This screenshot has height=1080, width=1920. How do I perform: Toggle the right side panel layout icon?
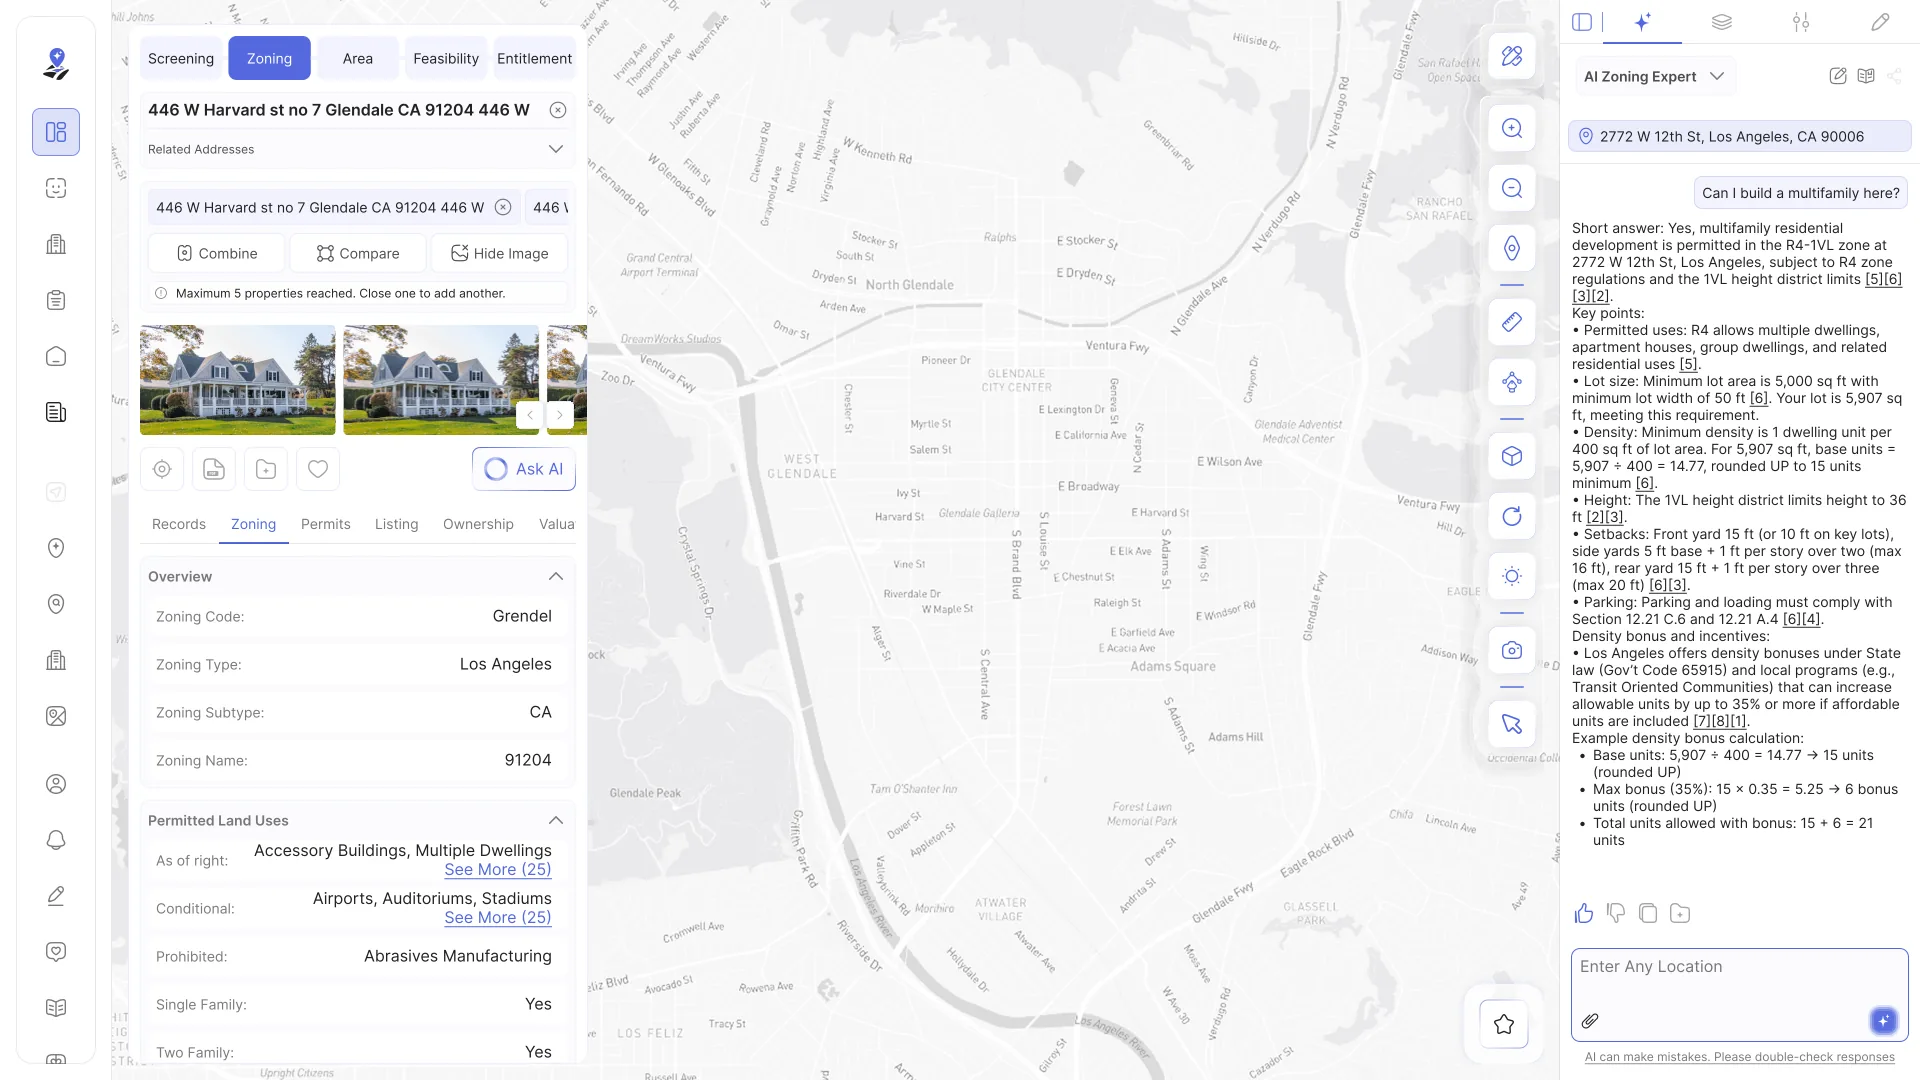click(1582, 22)
